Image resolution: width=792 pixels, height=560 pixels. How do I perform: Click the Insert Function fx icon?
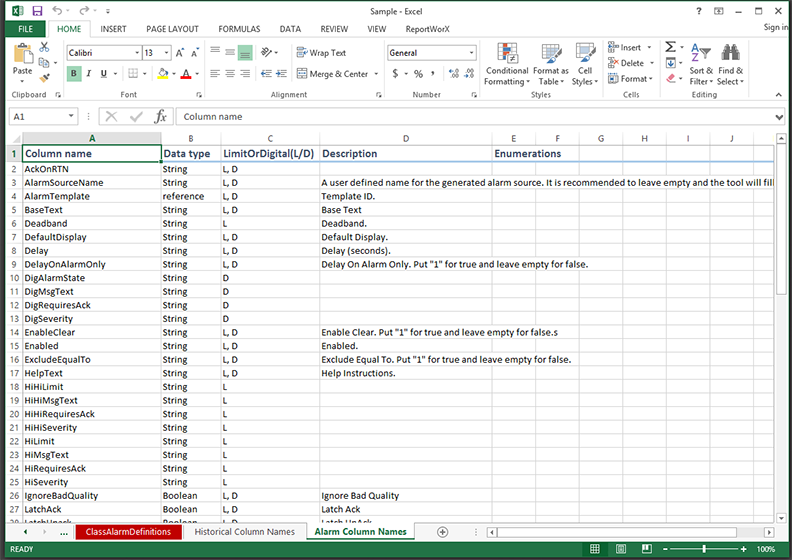[160, 117]
